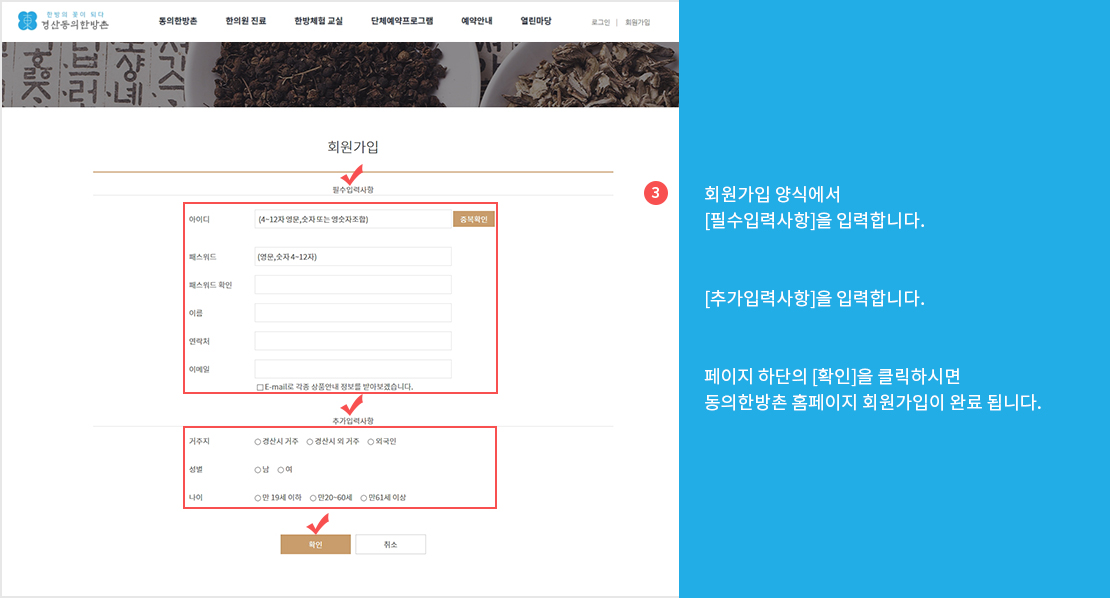The height and width of the screenshot is (598, 1110).
Task: Click the 회원가입 page title
Action: click(x=353, y=147)
